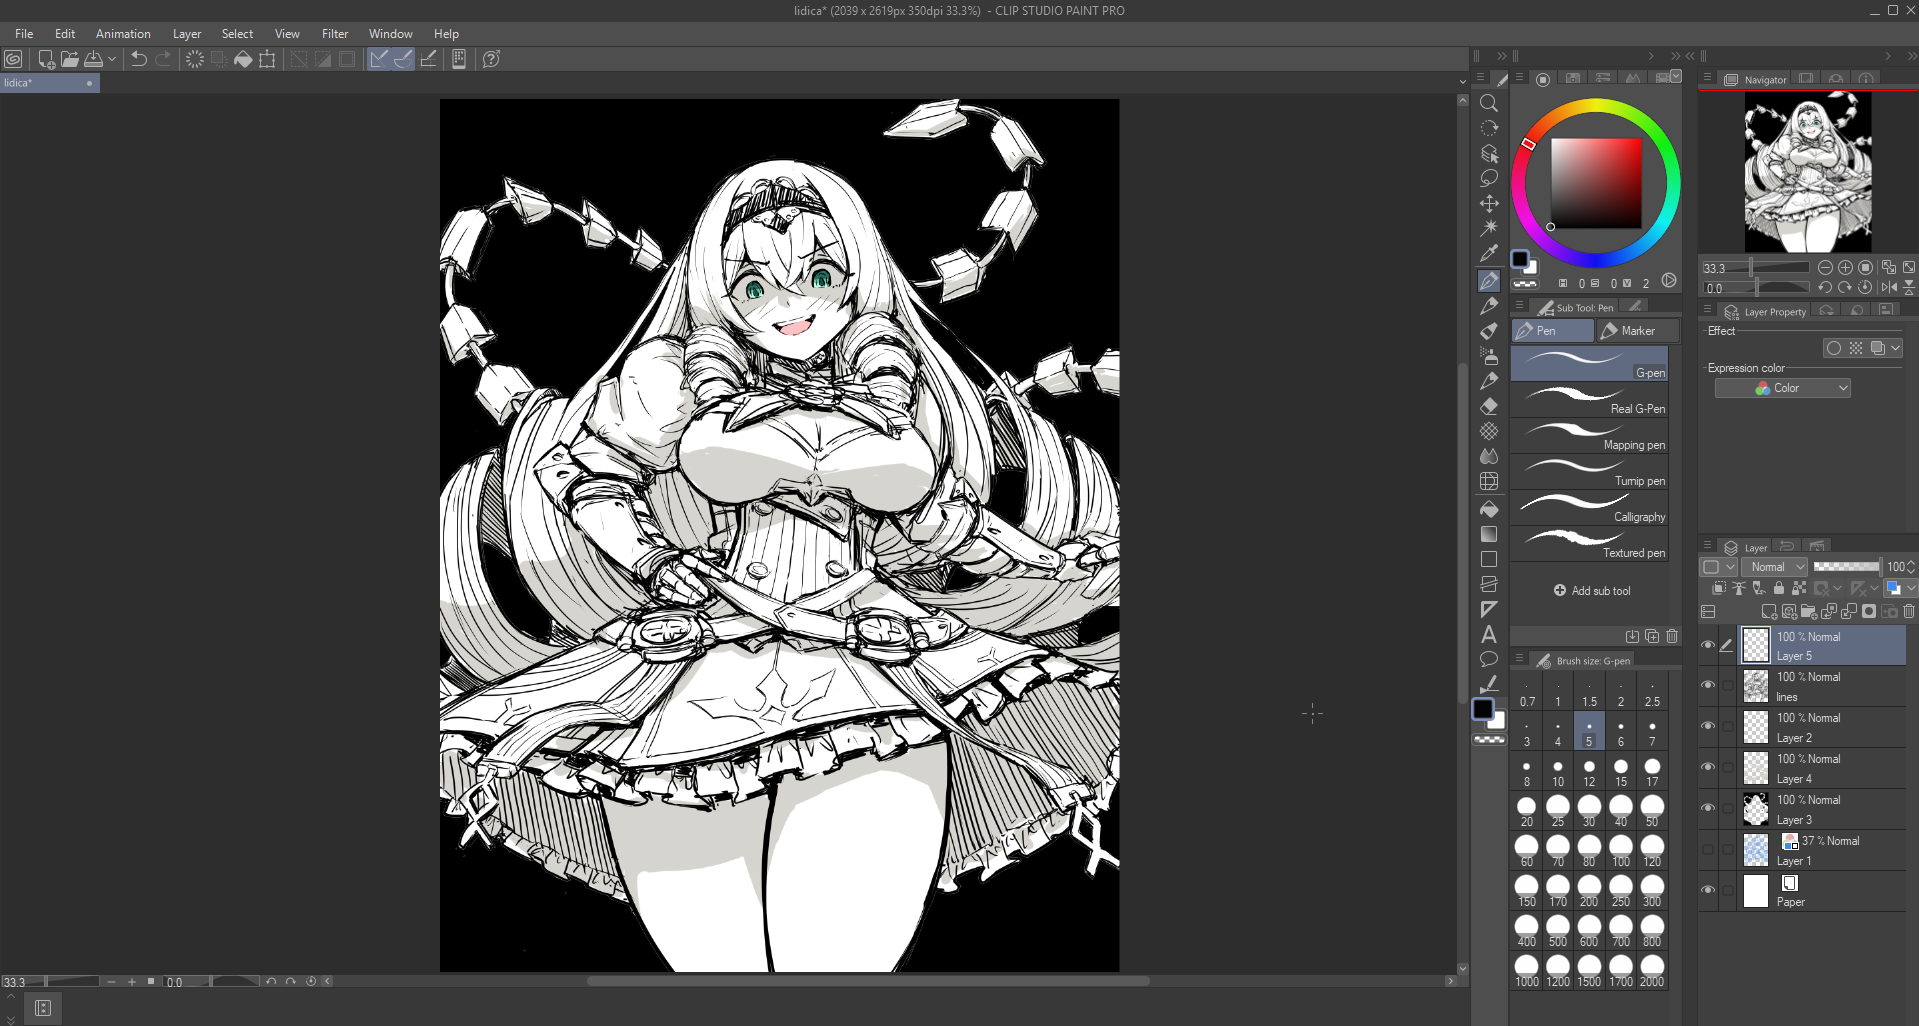Open the Window menu

click(390, 34)
